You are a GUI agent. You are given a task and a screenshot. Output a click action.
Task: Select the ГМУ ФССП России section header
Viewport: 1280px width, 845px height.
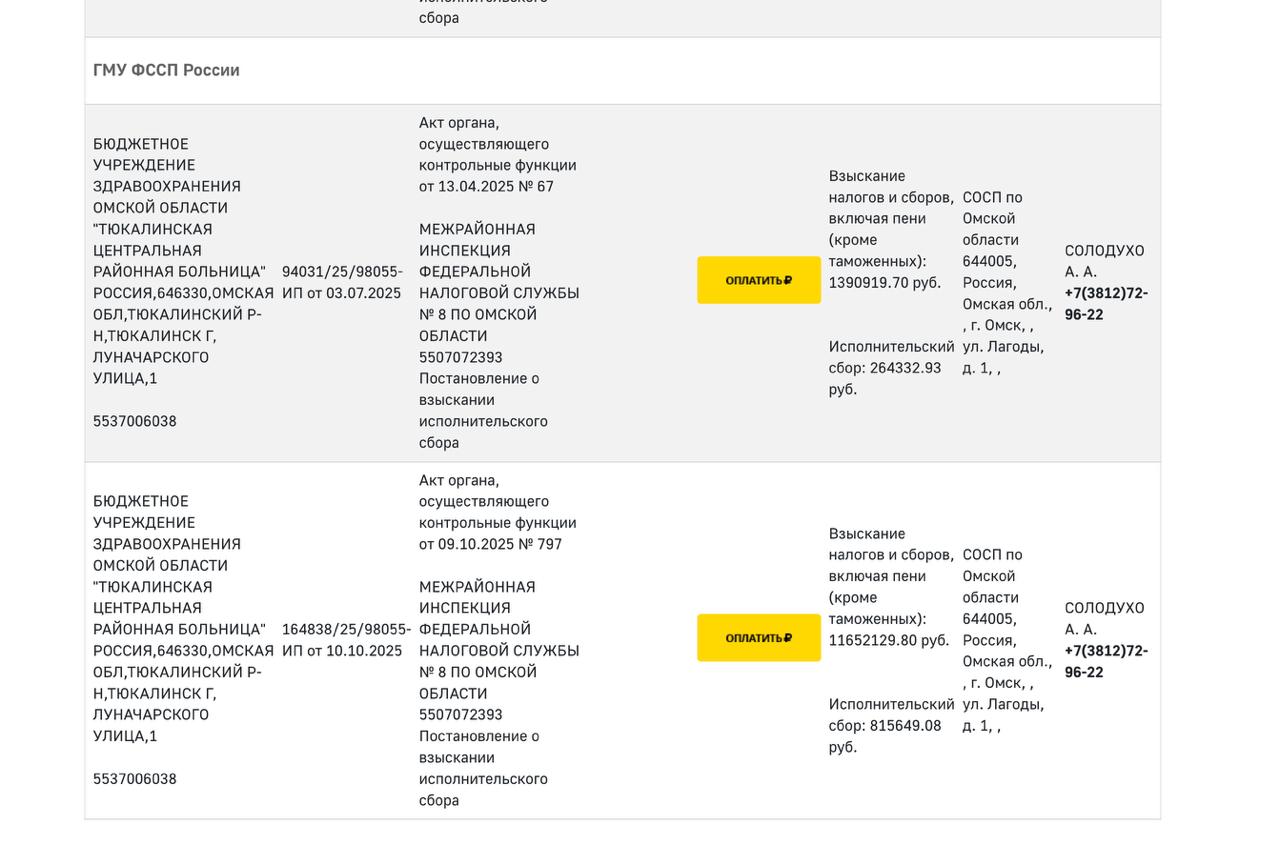[166, 70]
